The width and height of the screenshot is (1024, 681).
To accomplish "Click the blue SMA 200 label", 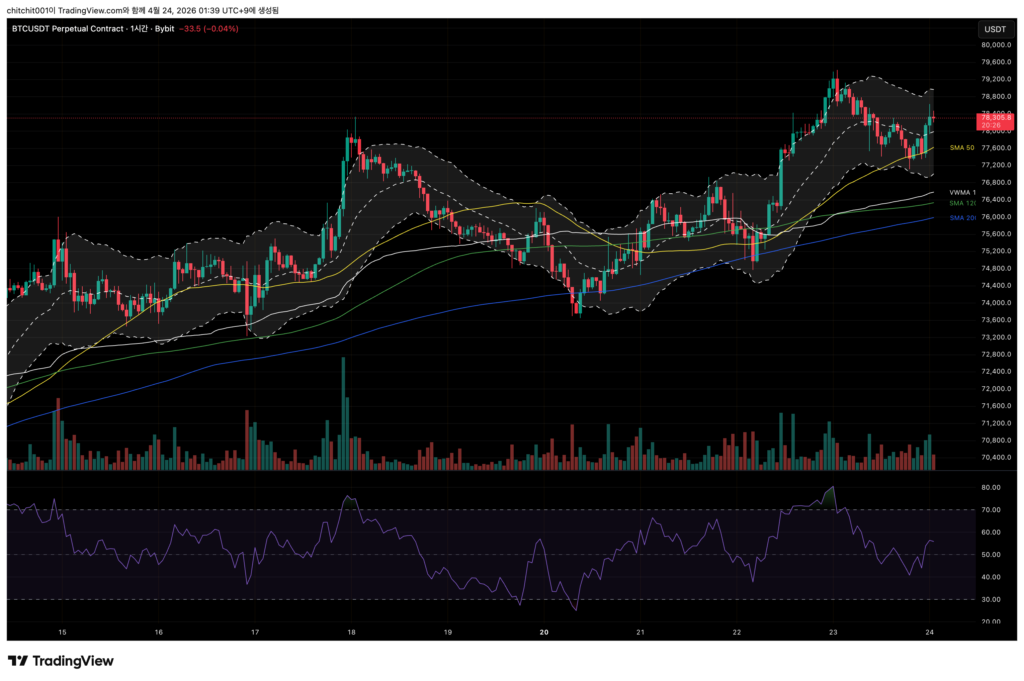I will (x=962, y=218).
